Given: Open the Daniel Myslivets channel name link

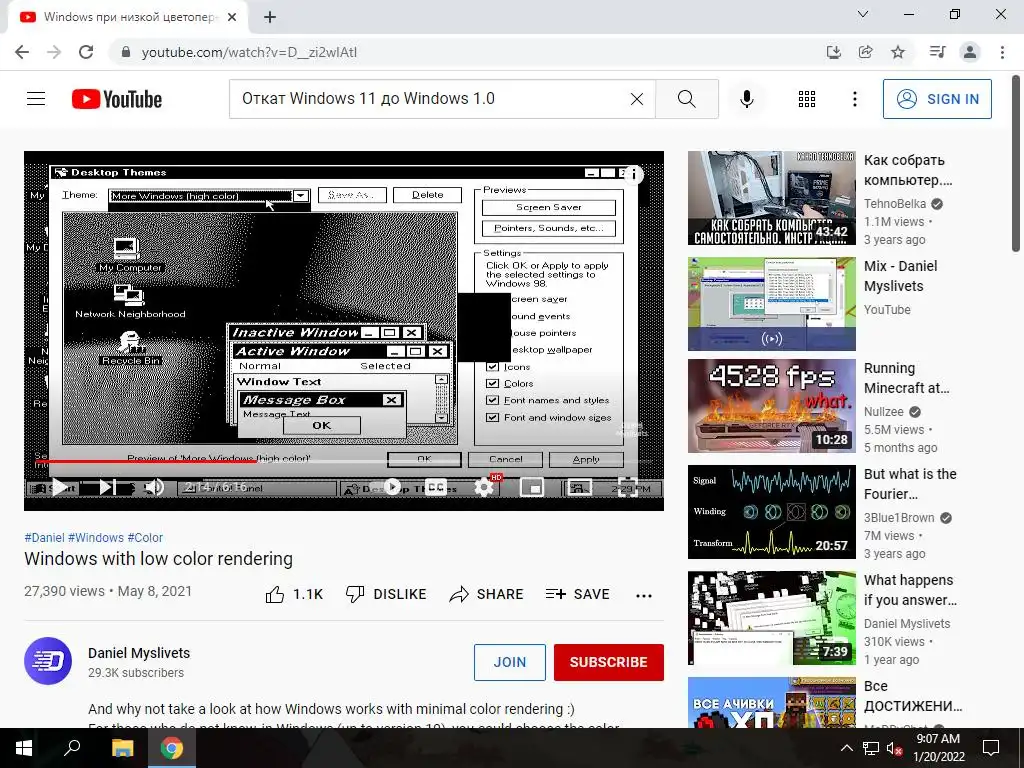Looking at the screenshot, I should click(139, 653).
